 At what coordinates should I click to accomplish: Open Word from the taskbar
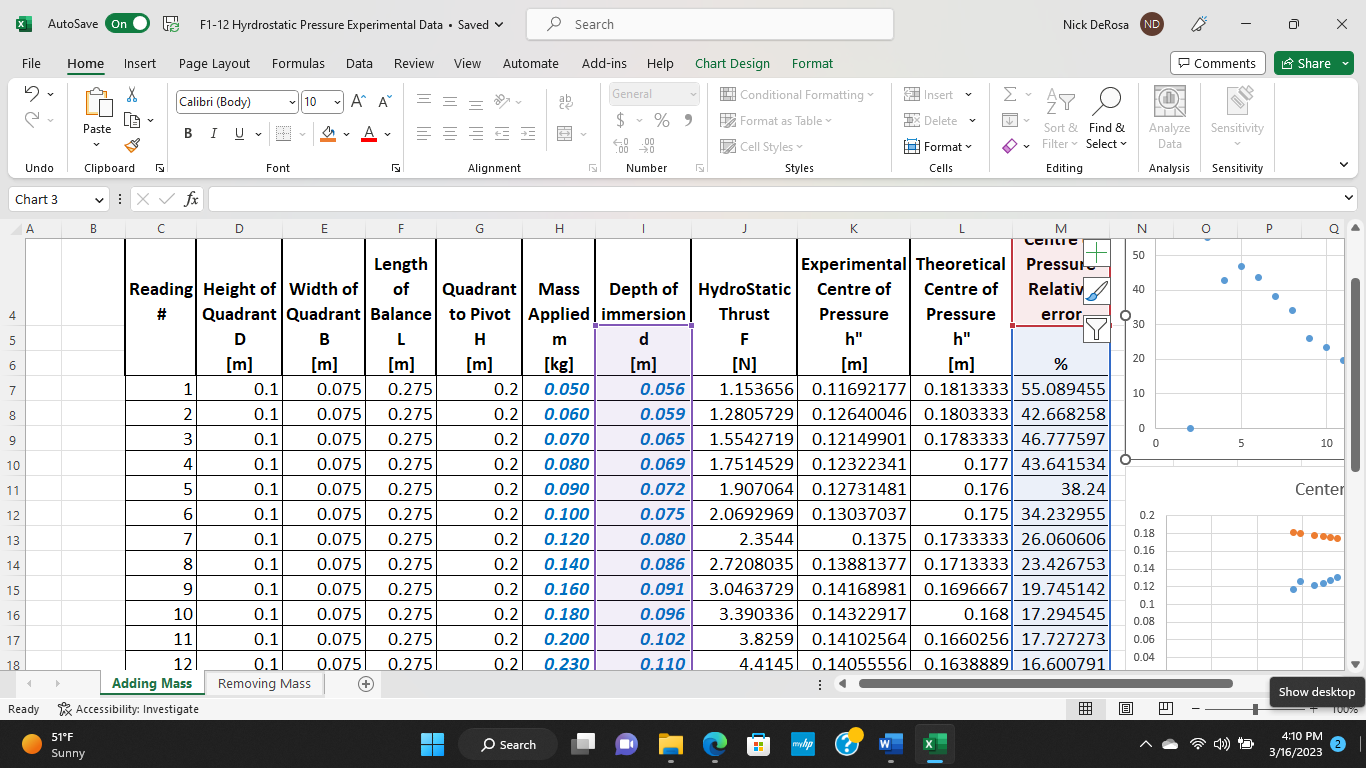[x=889, y=744]
